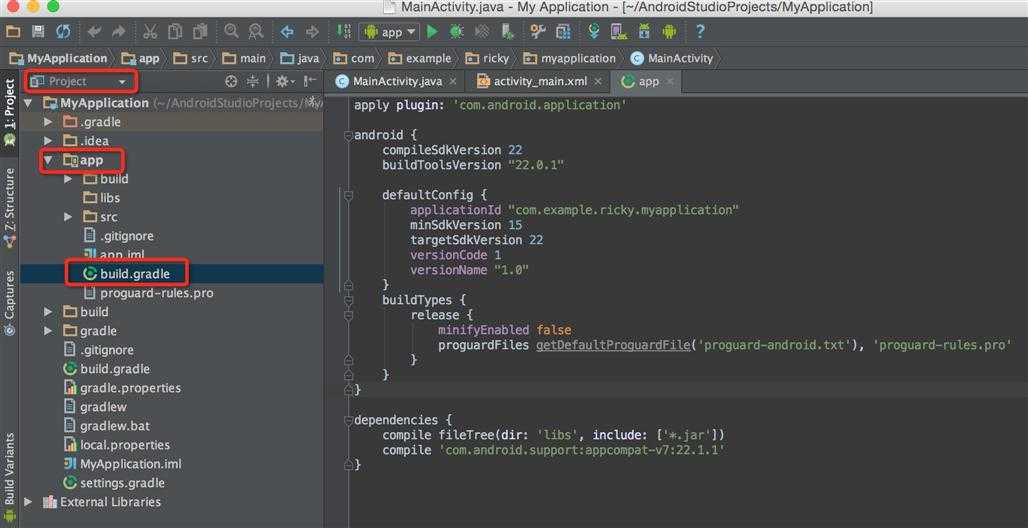Click the Save All floppy disk icon
Image resolution: width=1028 pixels, height=528 pixels.
point(38,31)
